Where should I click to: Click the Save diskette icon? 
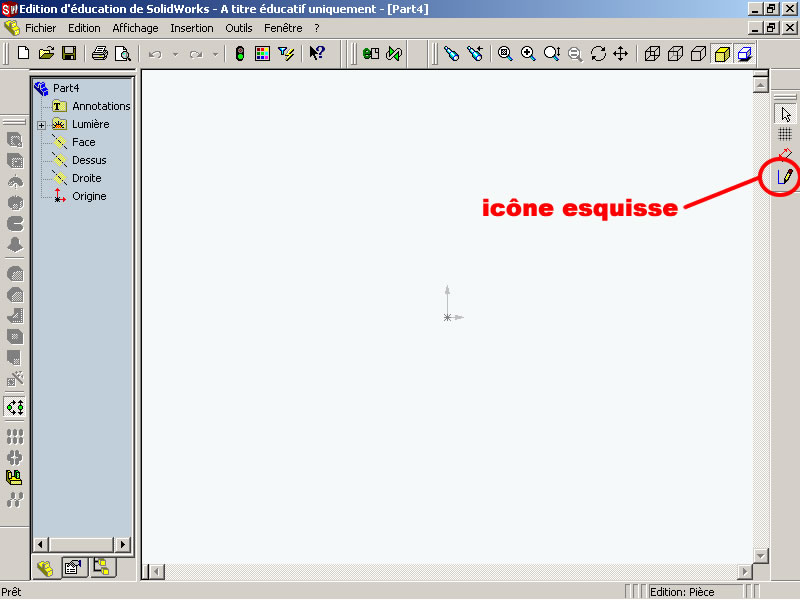coord(69,53)
